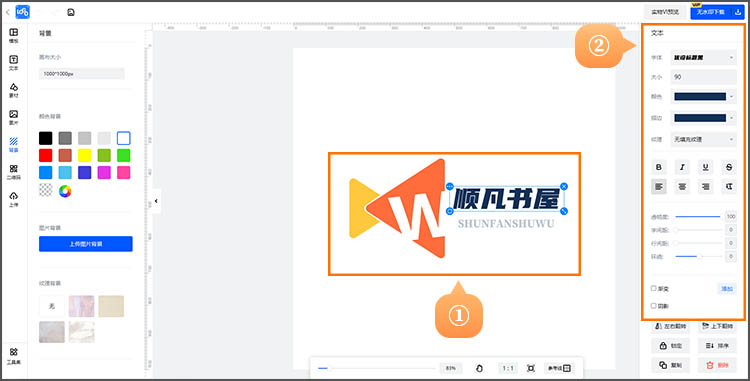Click the 排序 arrange order button
Viewport: 750px width, 381px height.
tap(717, 346)
